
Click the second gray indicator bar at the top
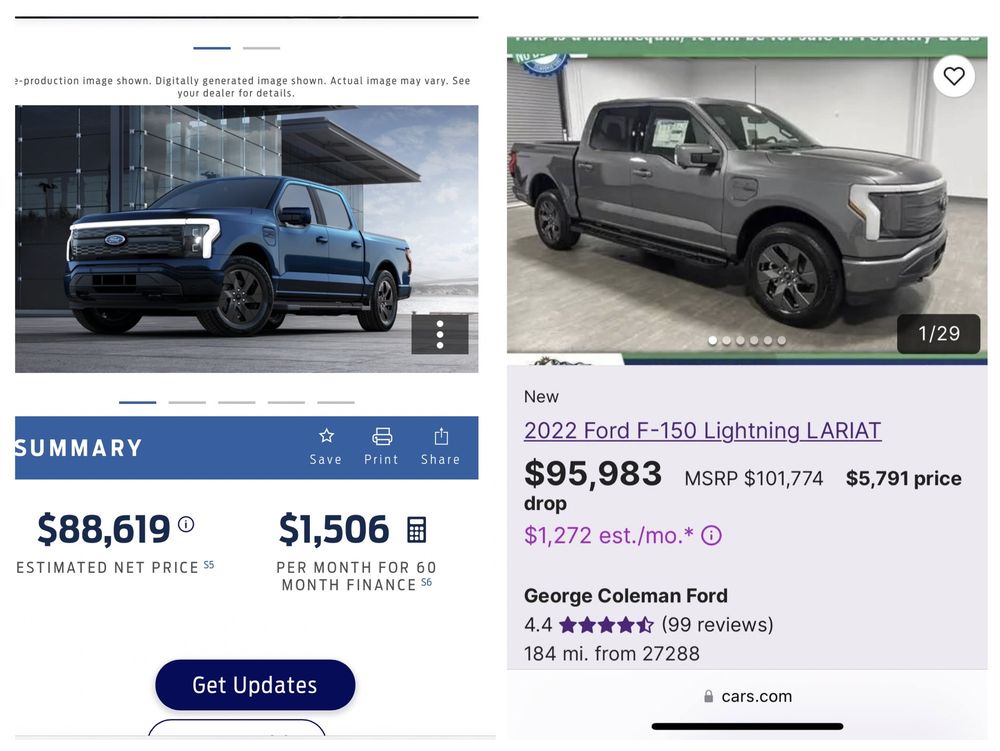click(x=261, y=46)
